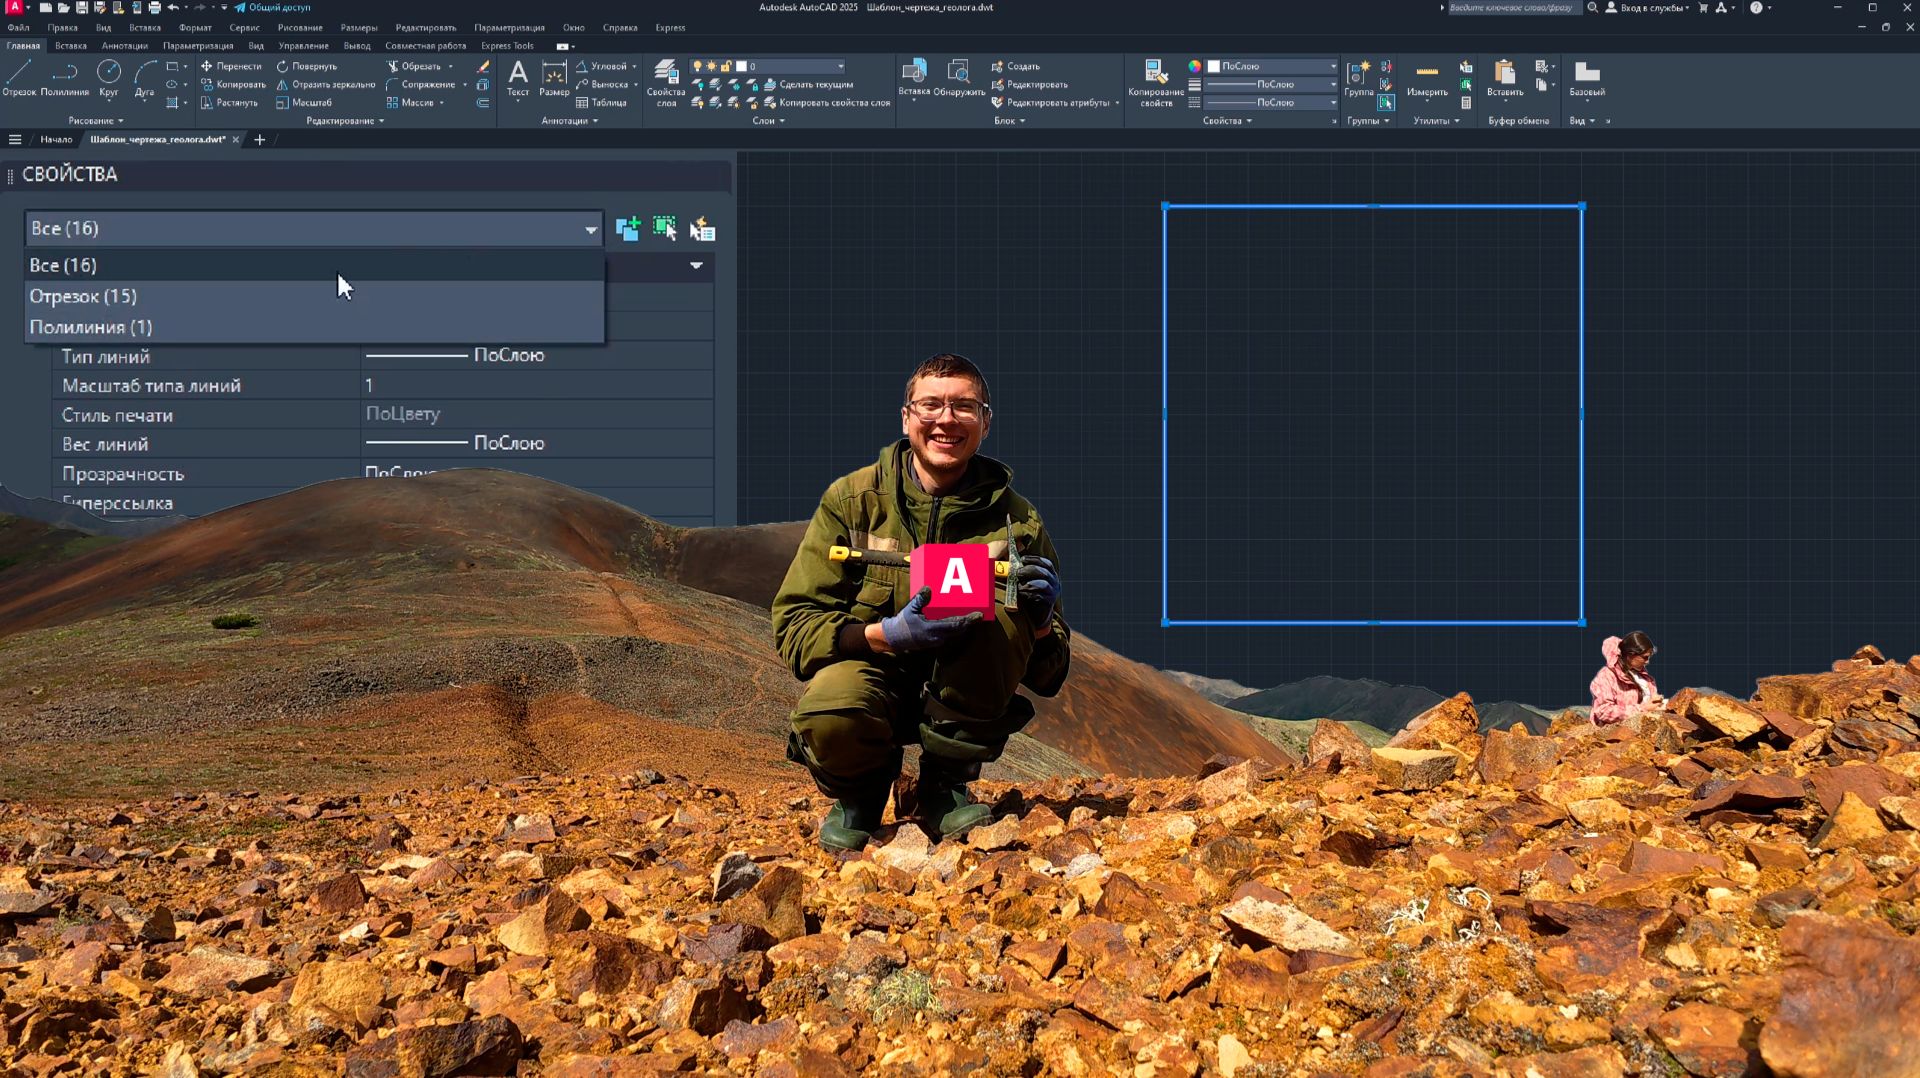Open the lineweight ПоСлою dropdown in ribbon

pyautogui.click(x=1272, y=84)
